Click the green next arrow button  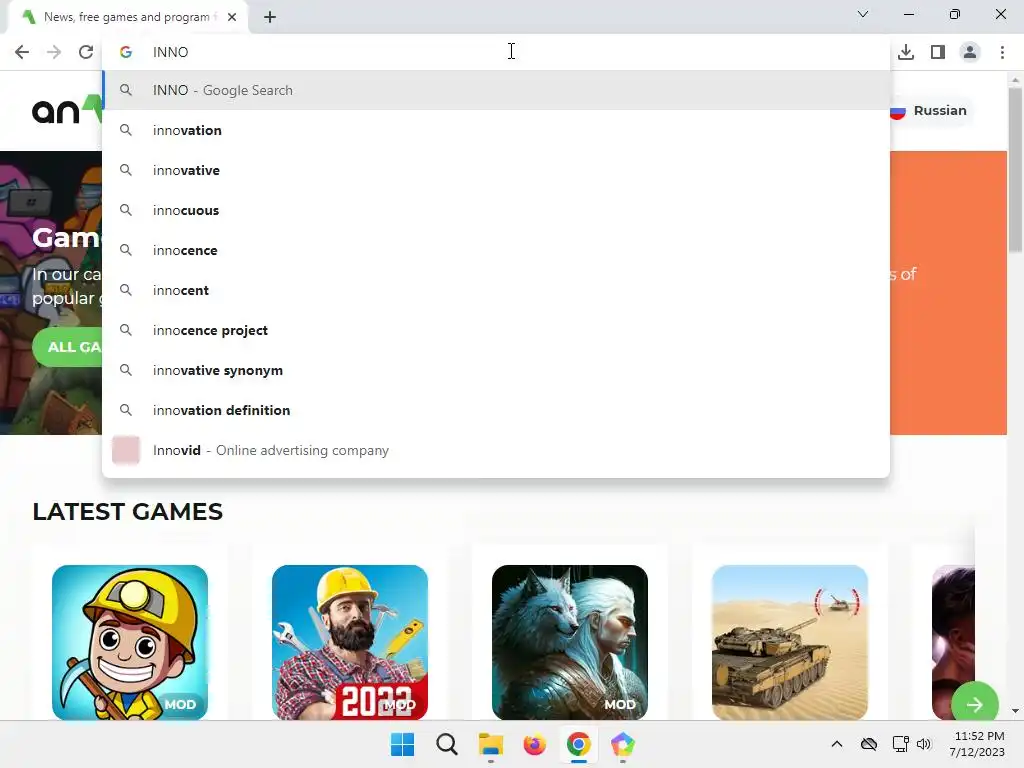click(x=975, y=704)
